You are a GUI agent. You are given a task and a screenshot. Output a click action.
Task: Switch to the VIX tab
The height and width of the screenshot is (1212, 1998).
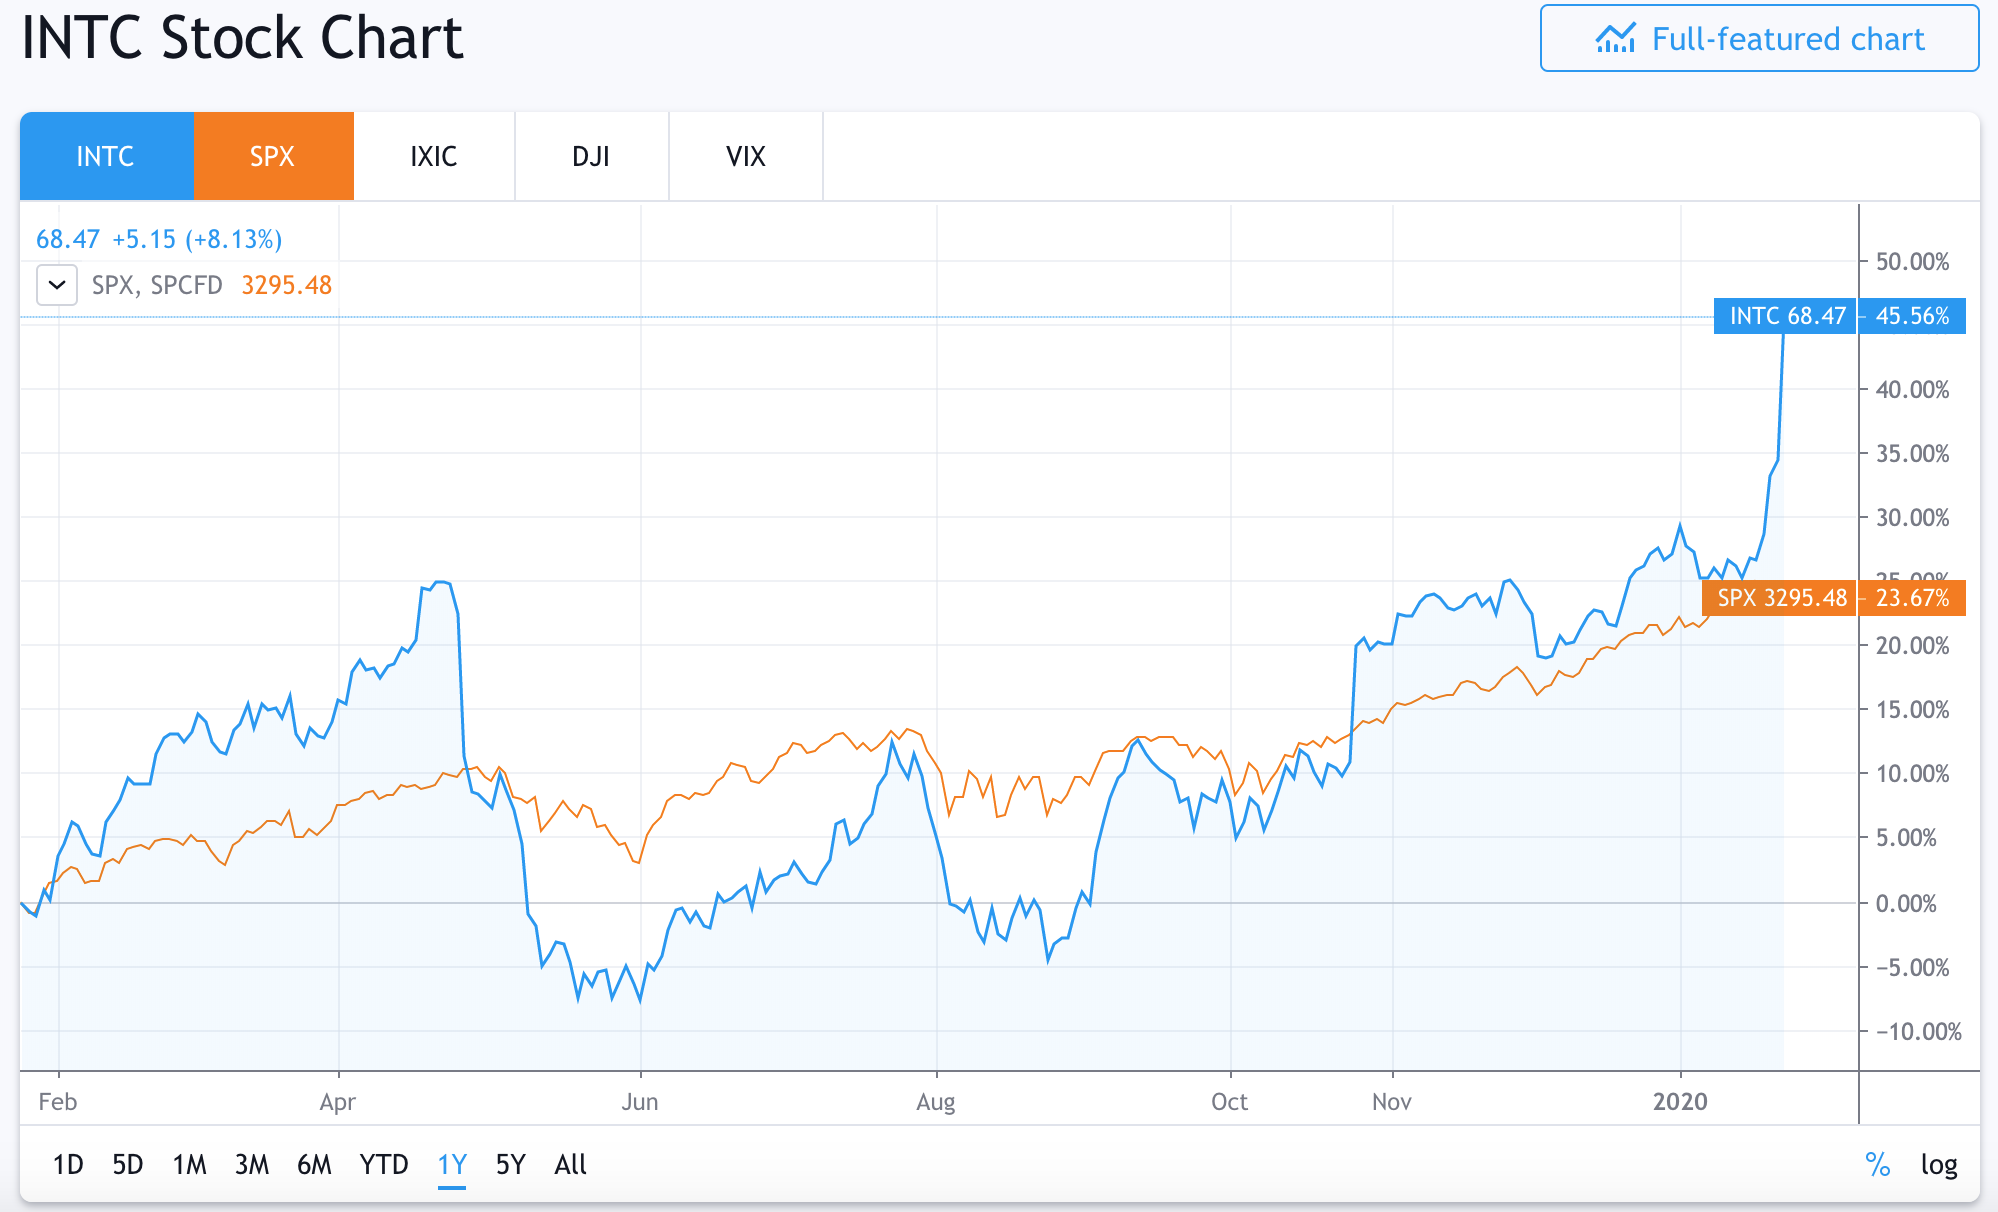coord(746,156)
